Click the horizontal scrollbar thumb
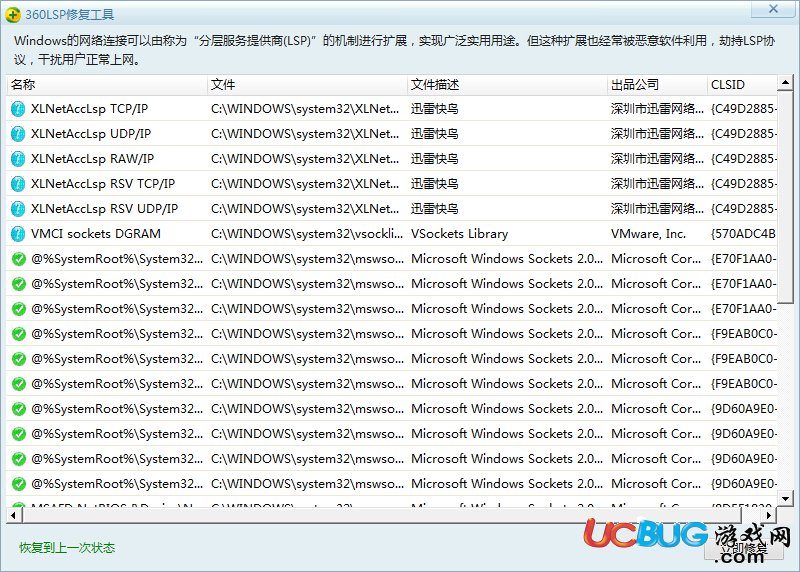 [x=381, y=515]
